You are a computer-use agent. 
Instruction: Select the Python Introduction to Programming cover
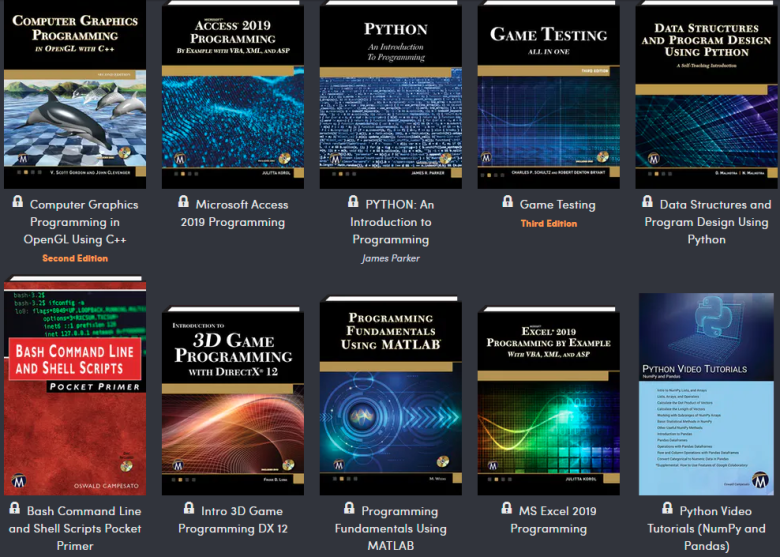pos(390,94)
